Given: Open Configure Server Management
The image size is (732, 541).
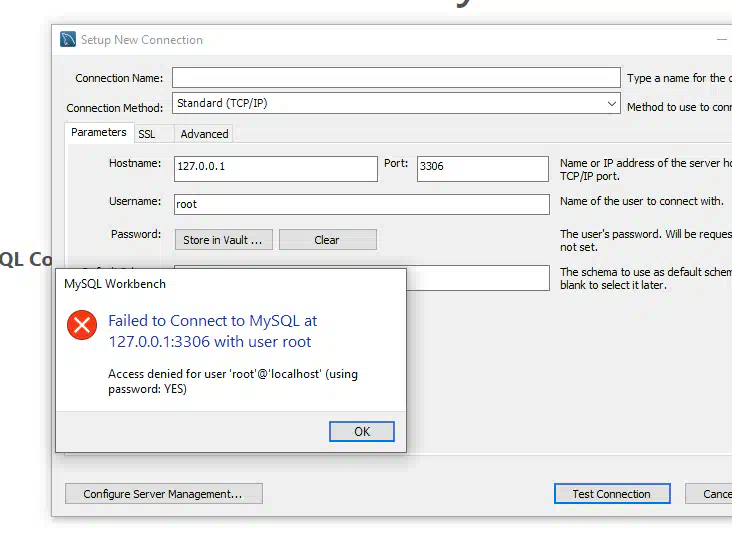Looking at the screenshot, I should (x=163, y=494).
